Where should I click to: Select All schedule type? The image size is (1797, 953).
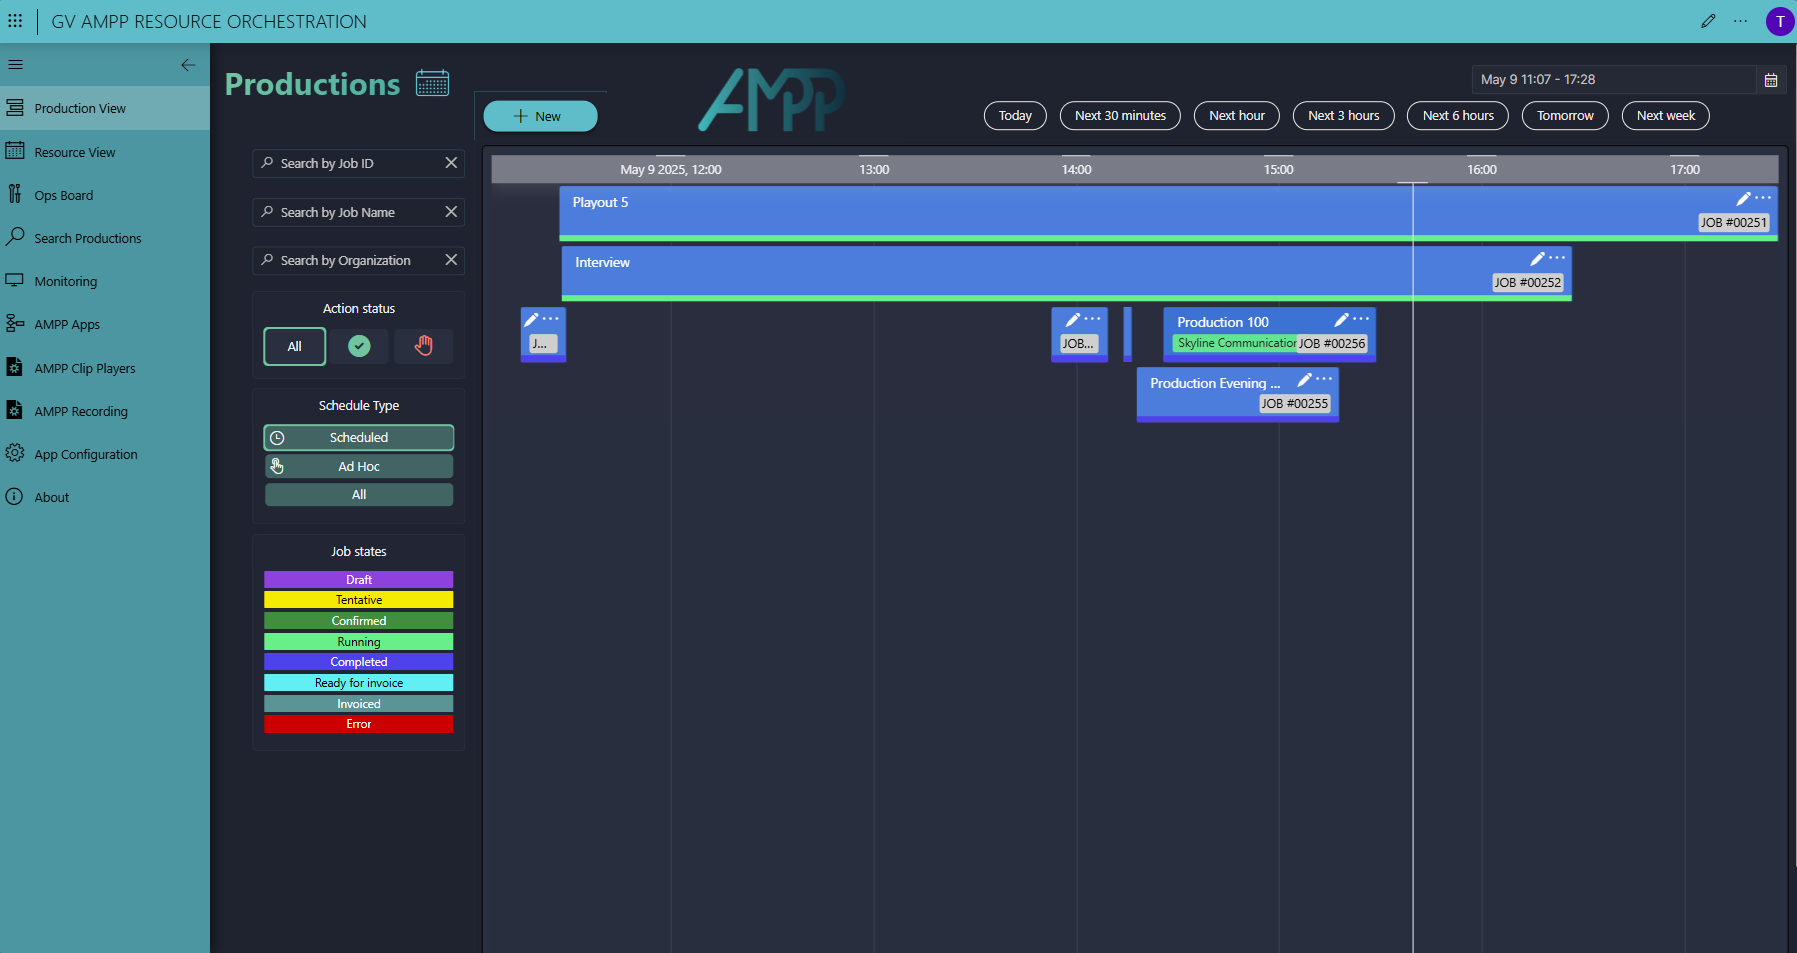[359, 495]
